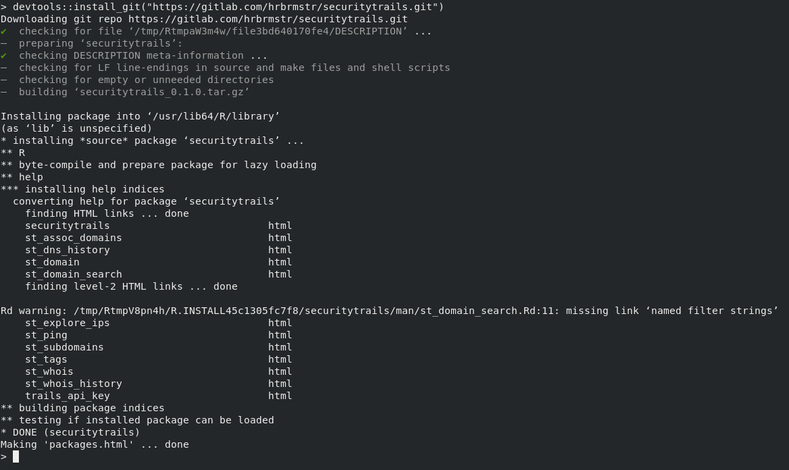This screenshot has width=789, height=470.
Task: Click the st_whois_history help entry
Action: tap(73, 383)
